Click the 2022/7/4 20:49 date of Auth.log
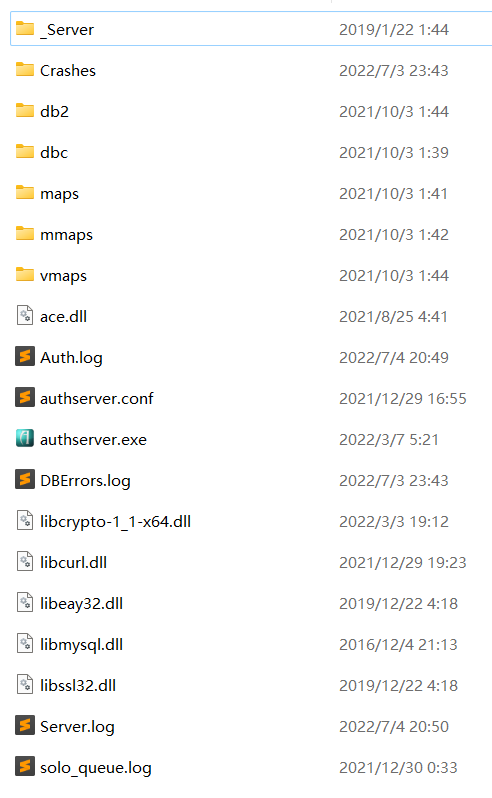Viewport: 492px width, 798px height. point(394,357)
